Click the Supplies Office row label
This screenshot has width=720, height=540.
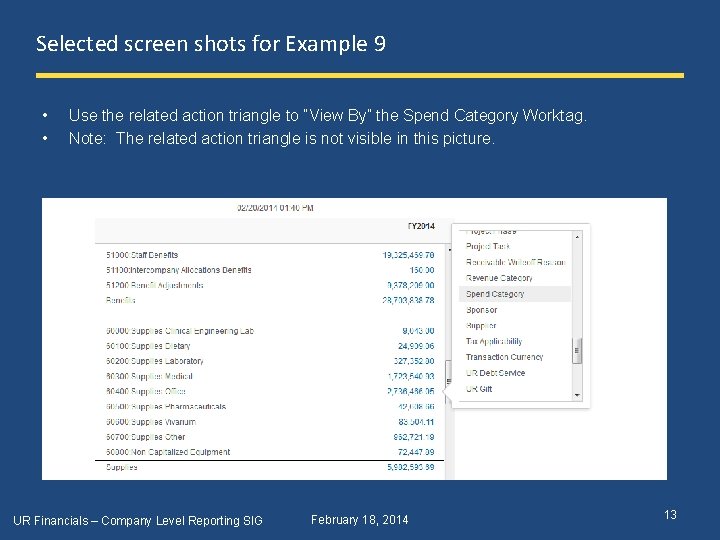pyautogui.click(x=146, y=391)
